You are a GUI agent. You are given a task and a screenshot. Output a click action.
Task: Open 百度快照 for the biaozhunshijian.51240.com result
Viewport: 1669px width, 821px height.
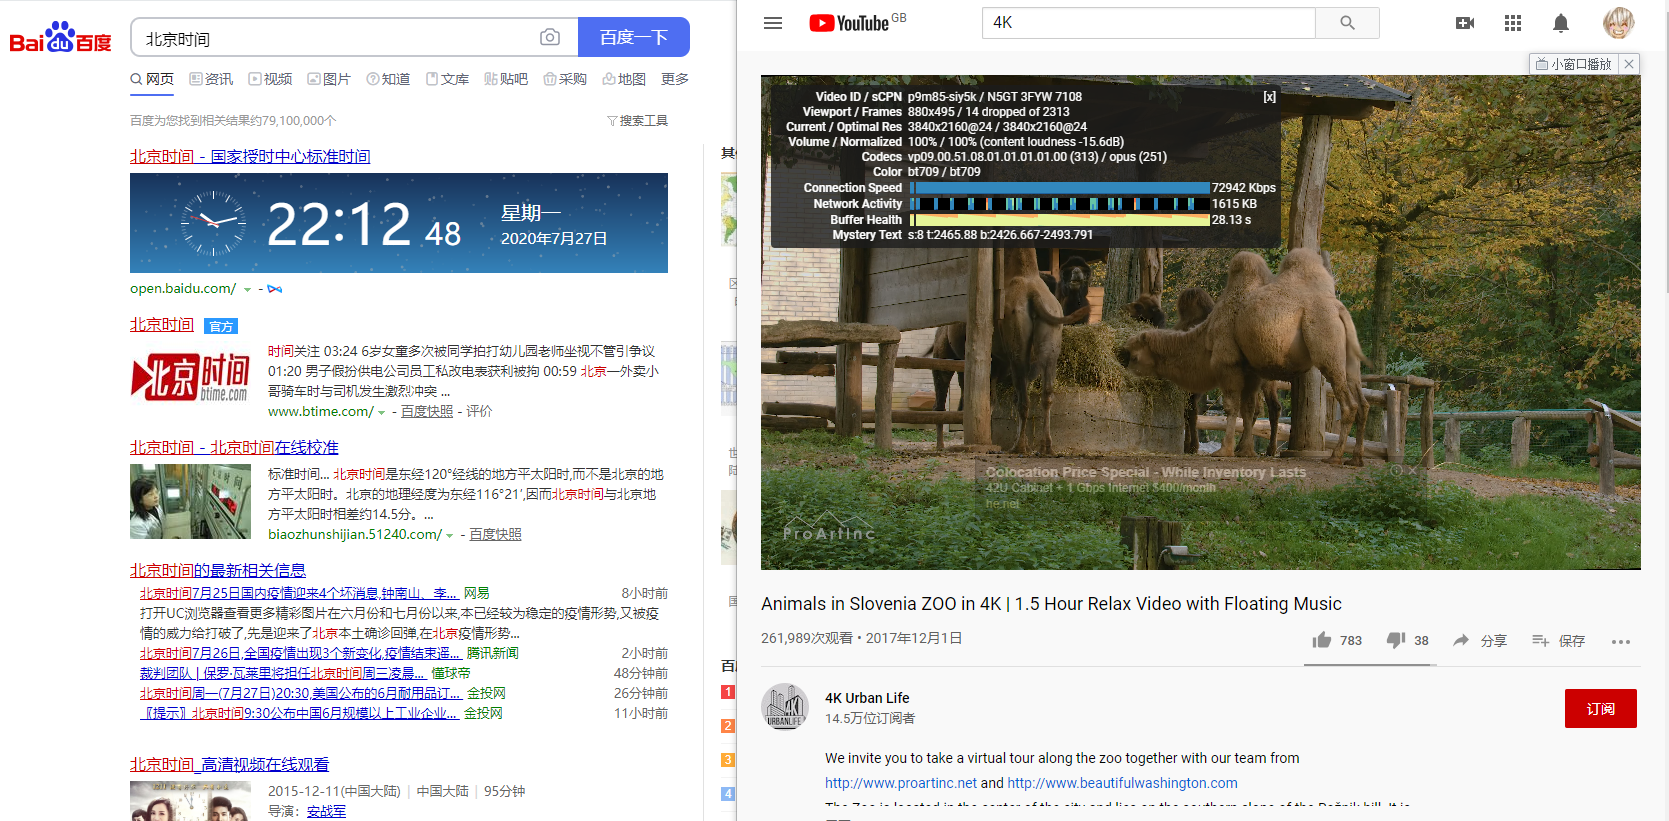(x=495, y=534)
